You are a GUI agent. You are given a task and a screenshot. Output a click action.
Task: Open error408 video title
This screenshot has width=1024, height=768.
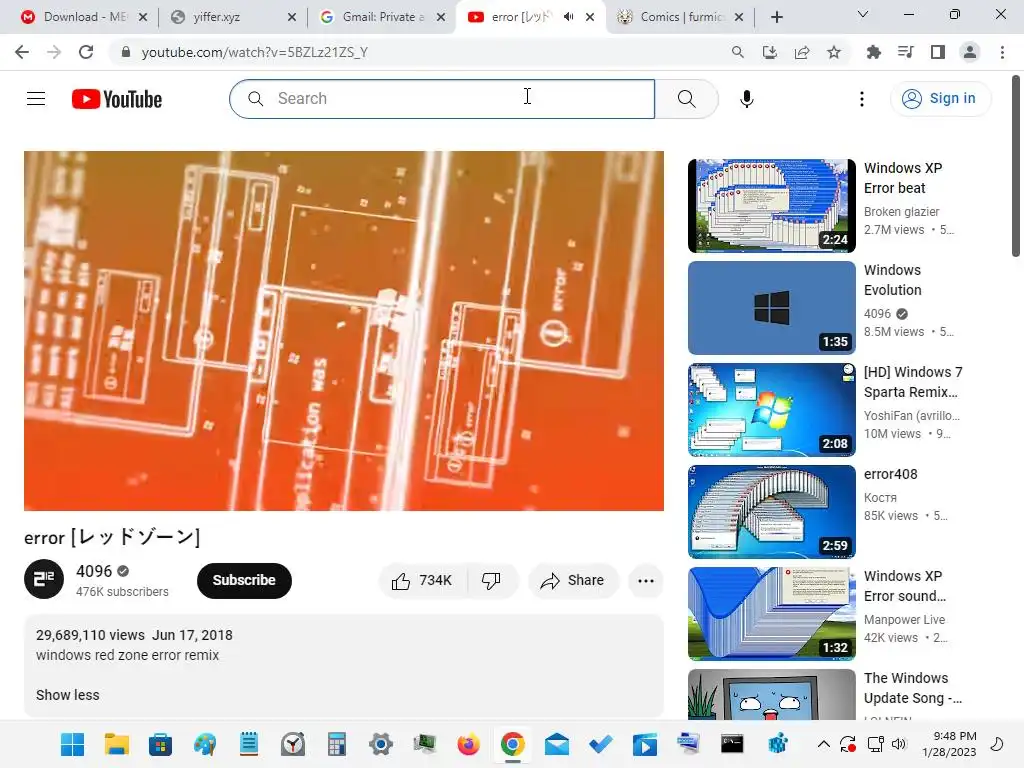(891, 474)
